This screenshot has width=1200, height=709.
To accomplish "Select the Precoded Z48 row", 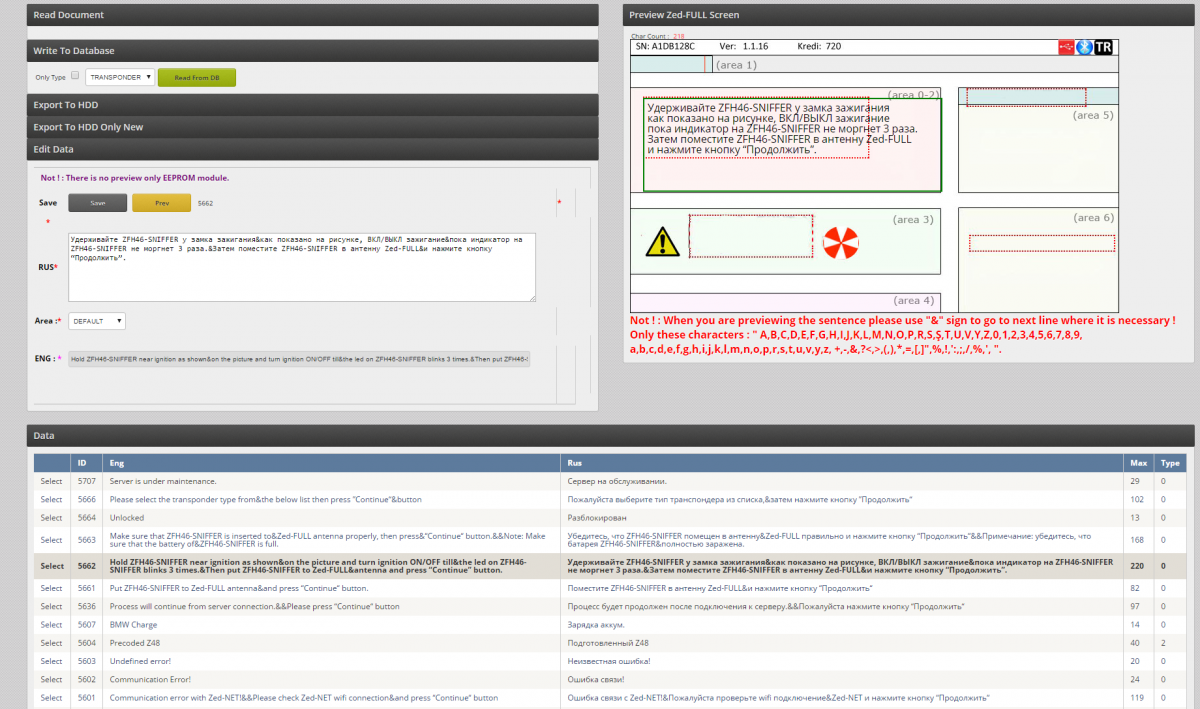I will pos(51,642).
